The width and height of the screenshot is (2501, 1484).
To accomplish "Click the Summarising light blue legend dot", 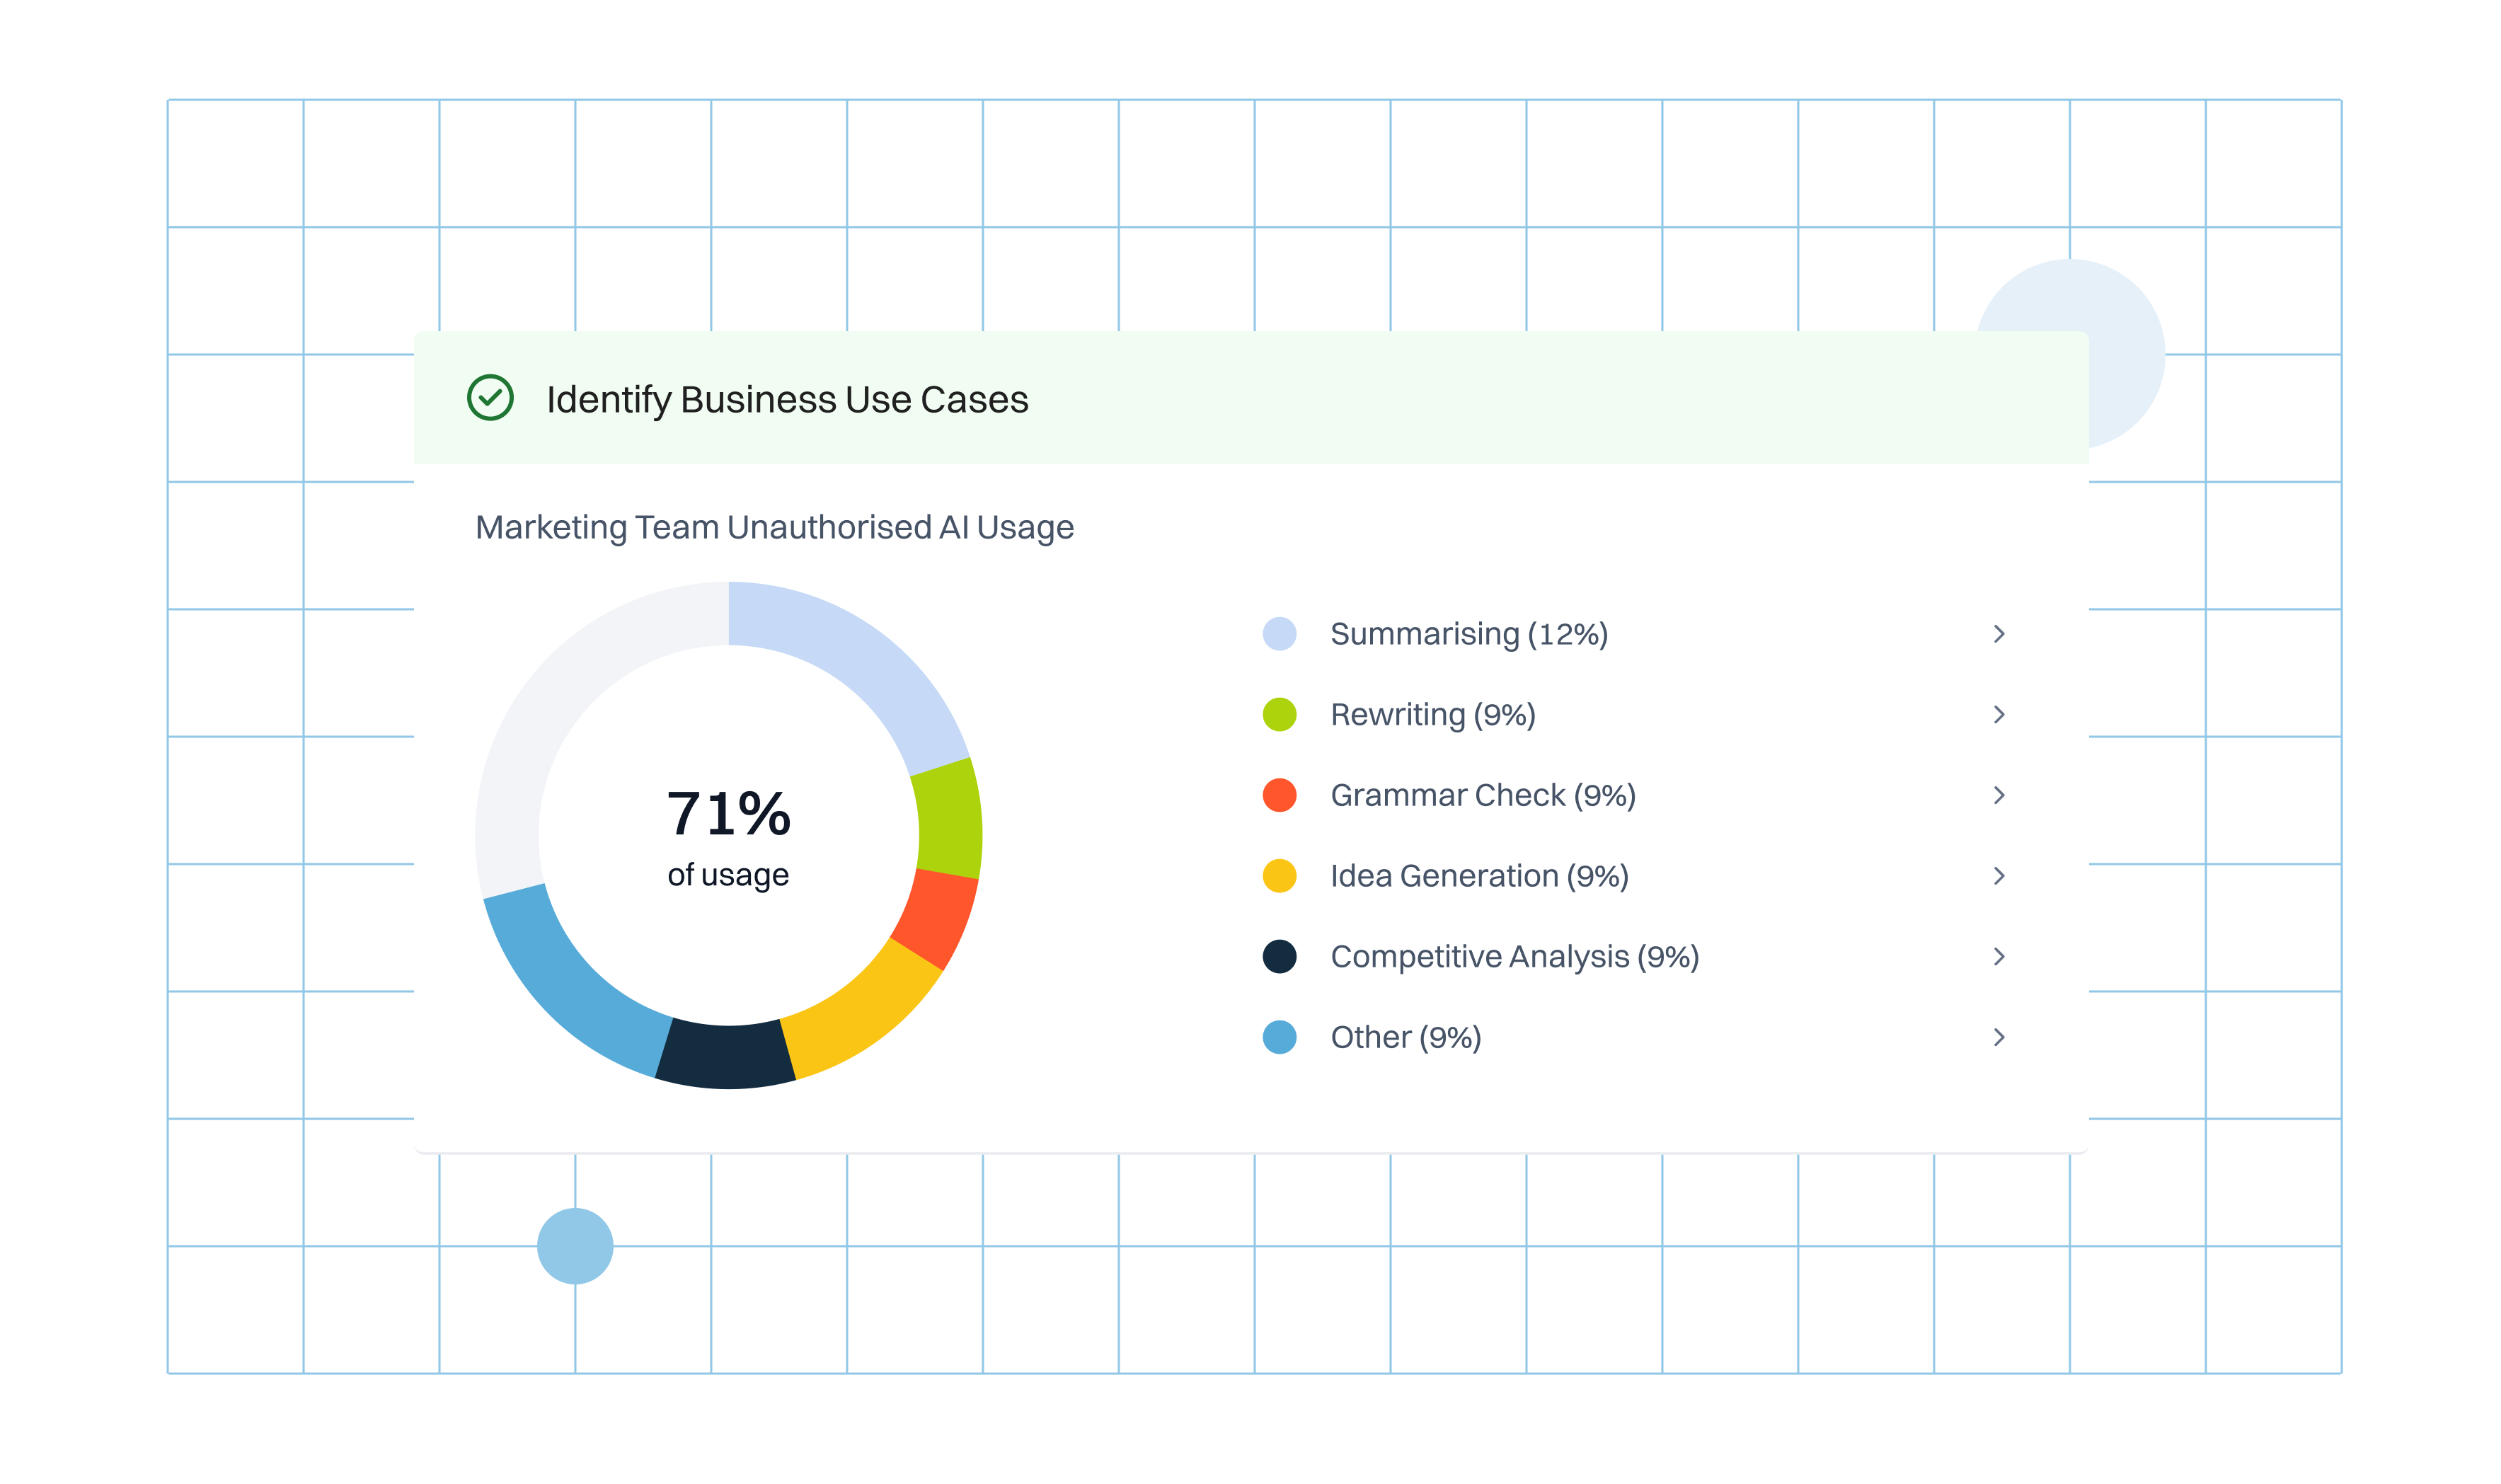I will click(x=1279, y=634).
